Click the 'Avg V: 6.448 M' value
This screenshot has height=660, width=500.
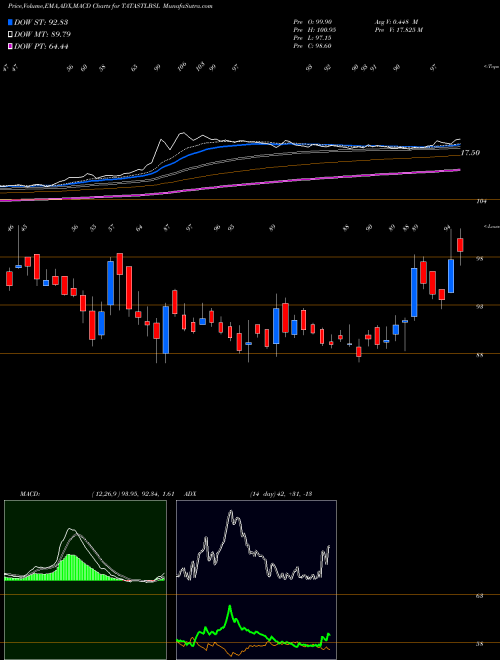click(396, 22)
